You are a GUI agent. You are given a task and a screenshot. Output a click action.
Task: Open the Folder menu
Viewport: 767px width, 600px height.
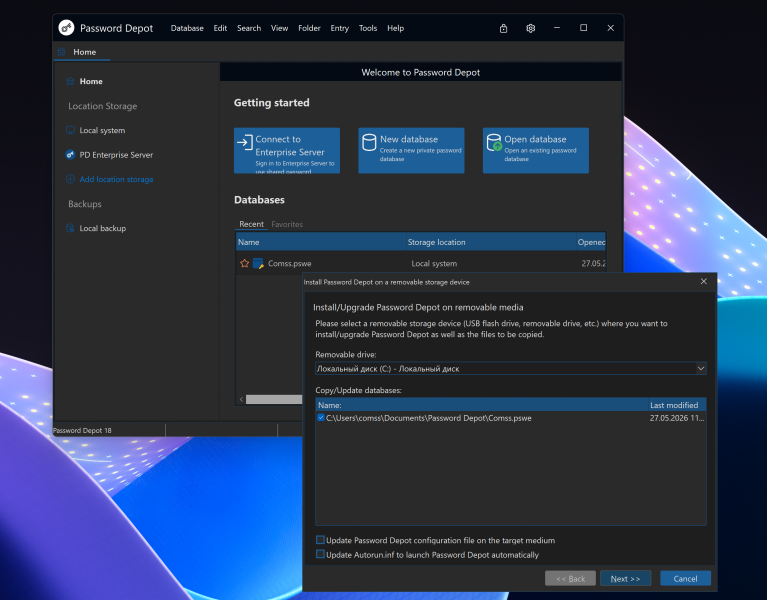coord(309,28)
